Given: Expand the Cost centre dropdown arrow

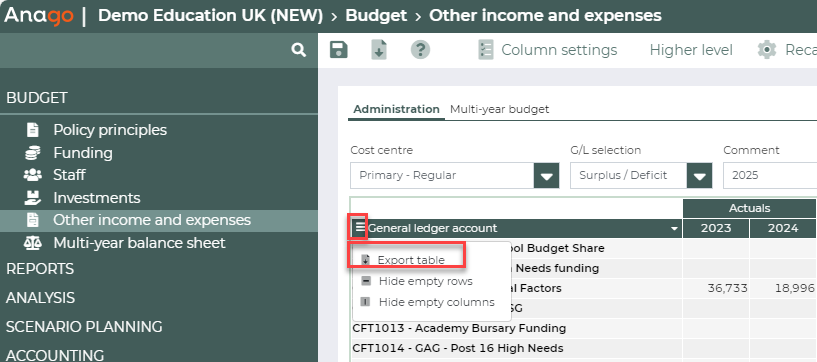Looking at the screenshot, I should pos(547,176).
